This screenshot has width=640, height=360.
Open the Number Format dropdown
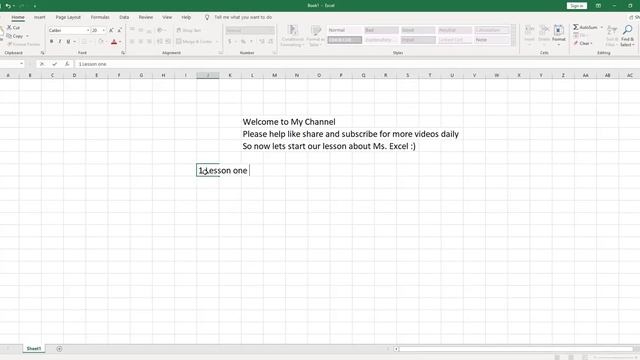coord(250,31)
